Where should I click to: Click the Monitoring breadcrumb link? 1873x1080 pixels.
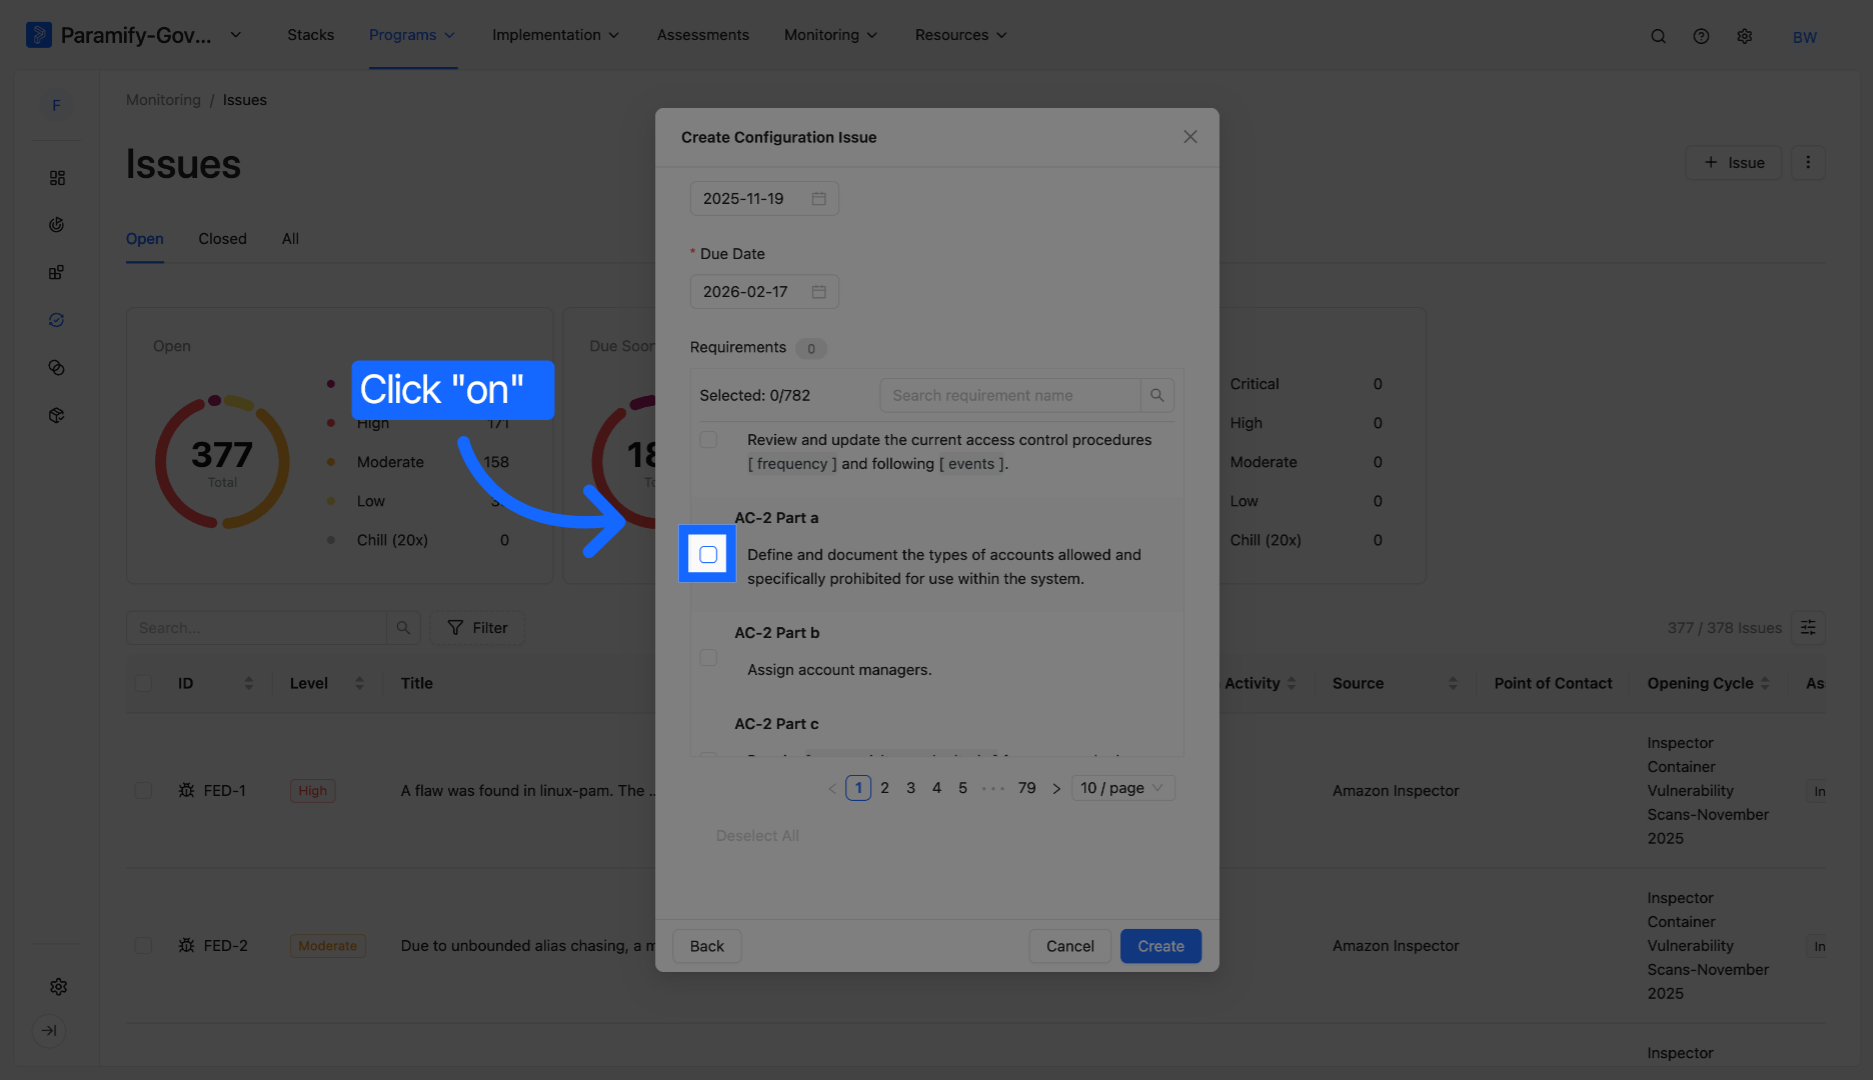coord(163,100)
